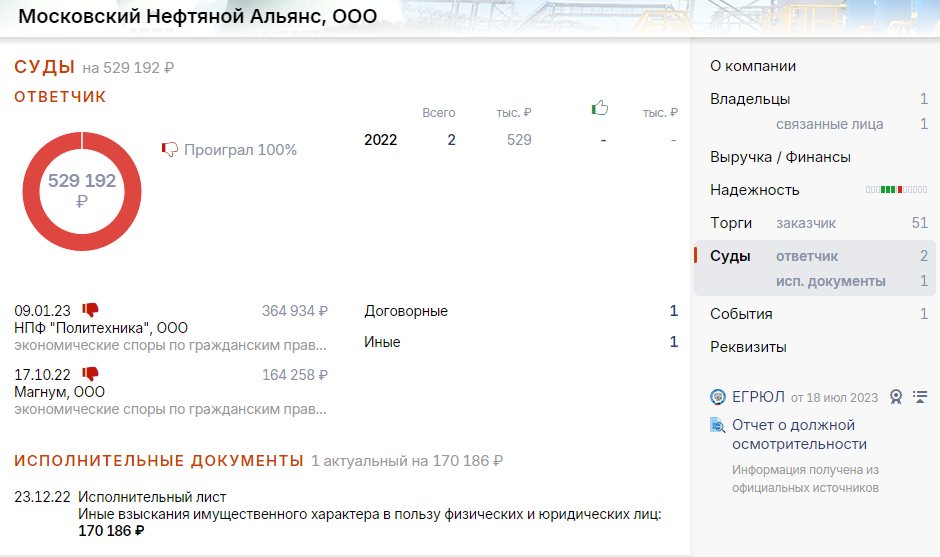Click the Надежность reliability indicator bar
Viewport: 940px width, 557px height.
[897, 190]
